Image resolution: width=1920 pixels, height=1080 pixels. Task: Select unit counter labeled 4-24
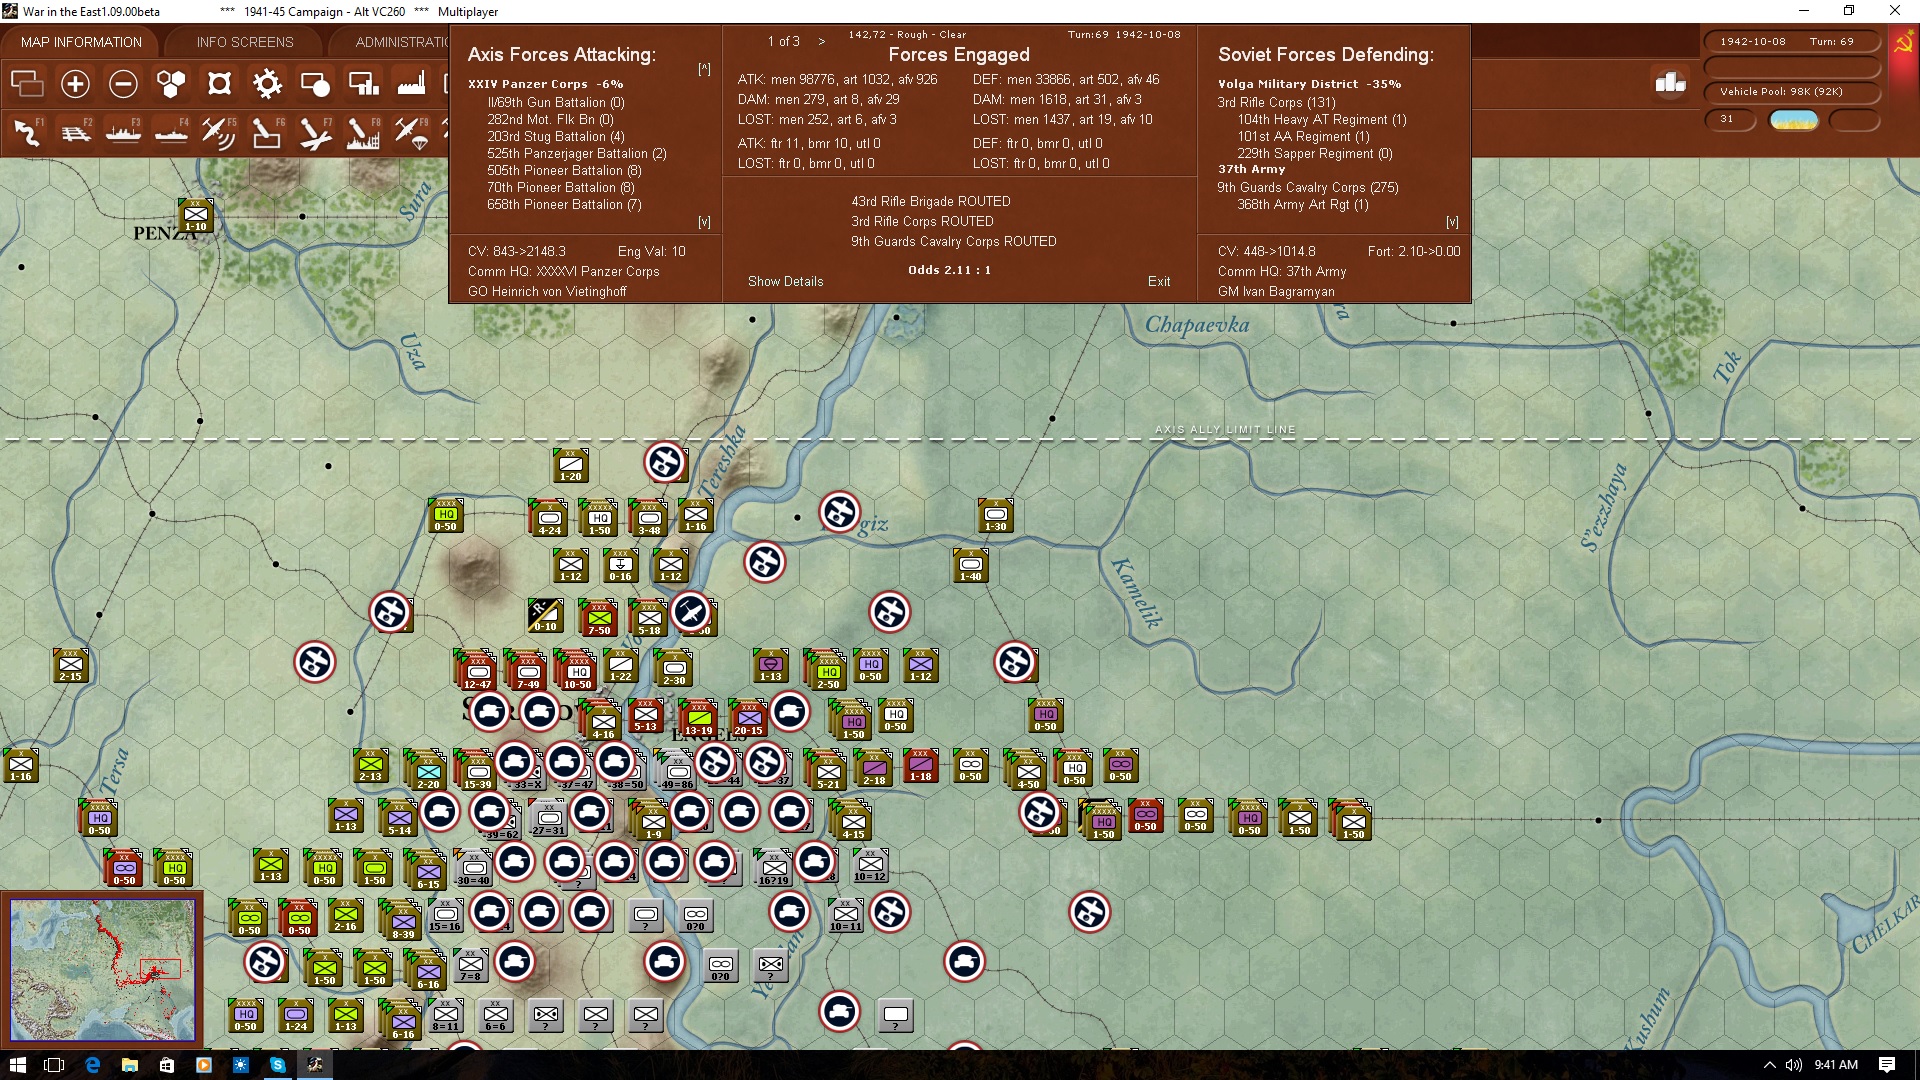[549, 518]
